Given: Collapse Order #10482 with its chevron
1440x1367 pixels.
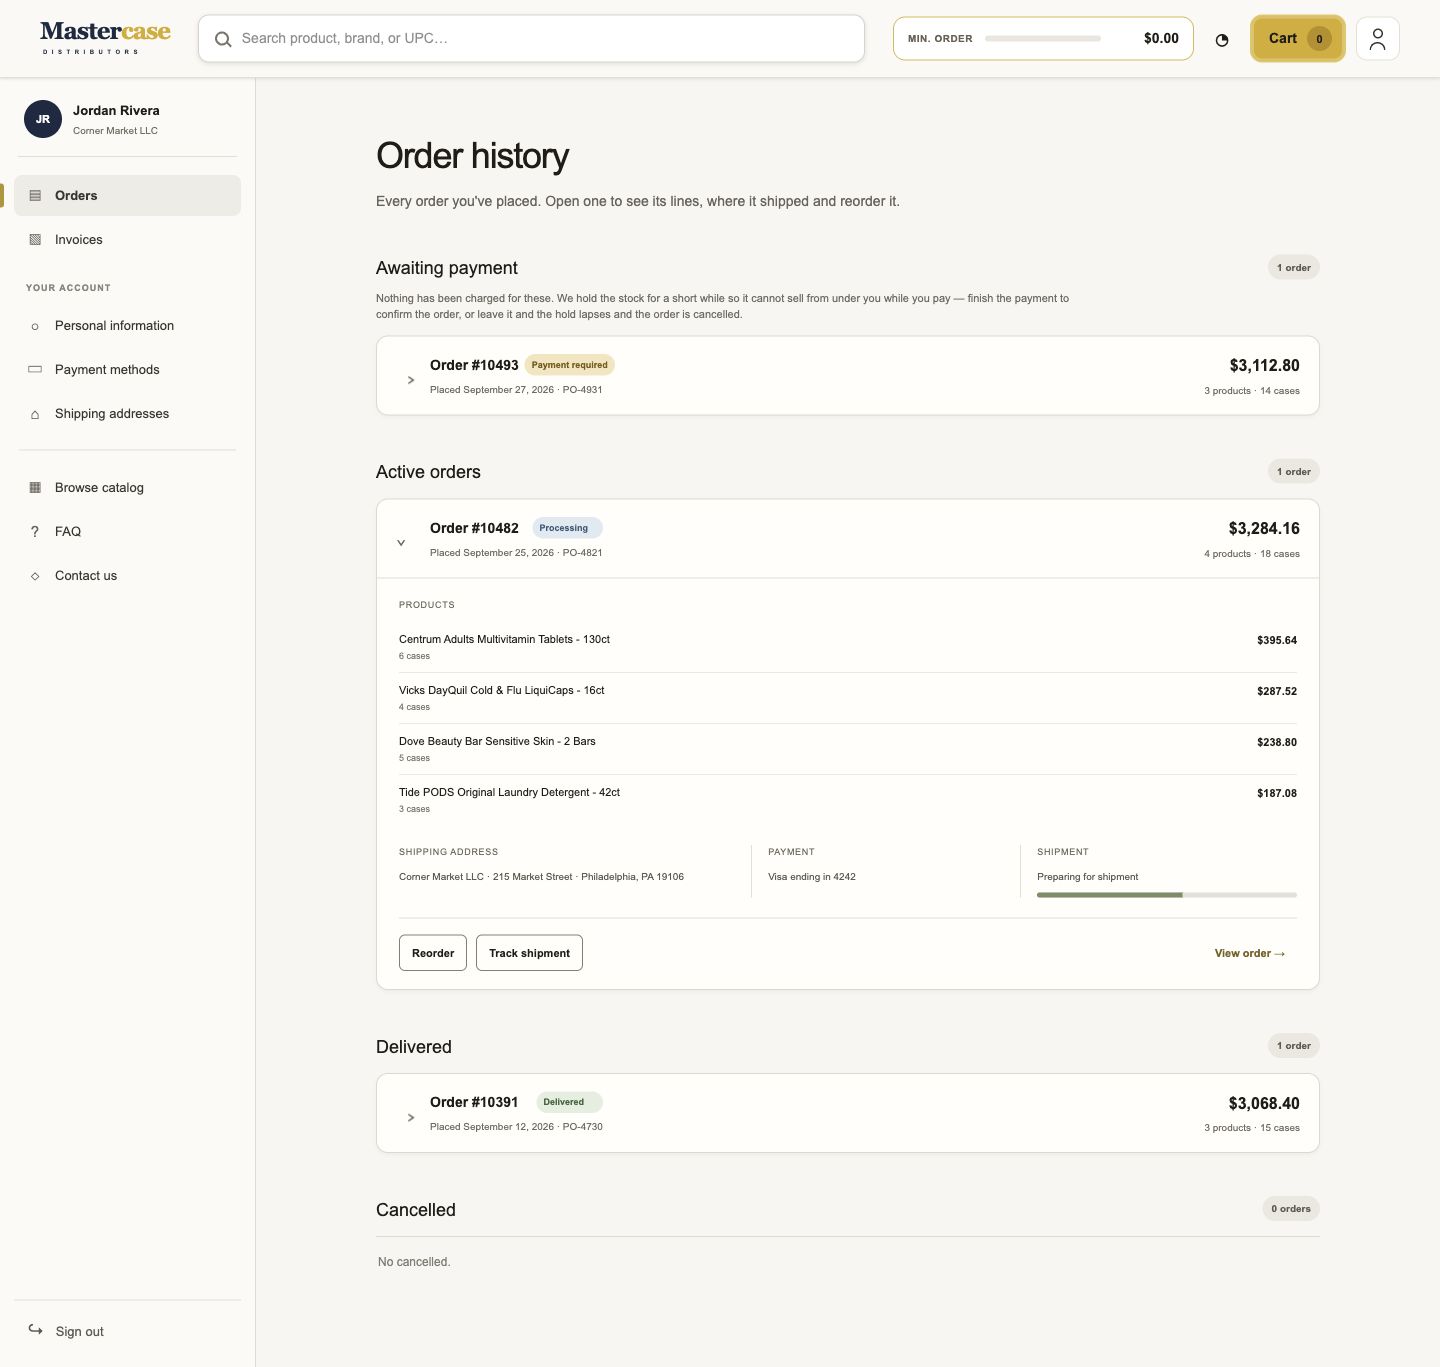Looking at the screenshot, I should pyautogui.click(x=401, y=543).
